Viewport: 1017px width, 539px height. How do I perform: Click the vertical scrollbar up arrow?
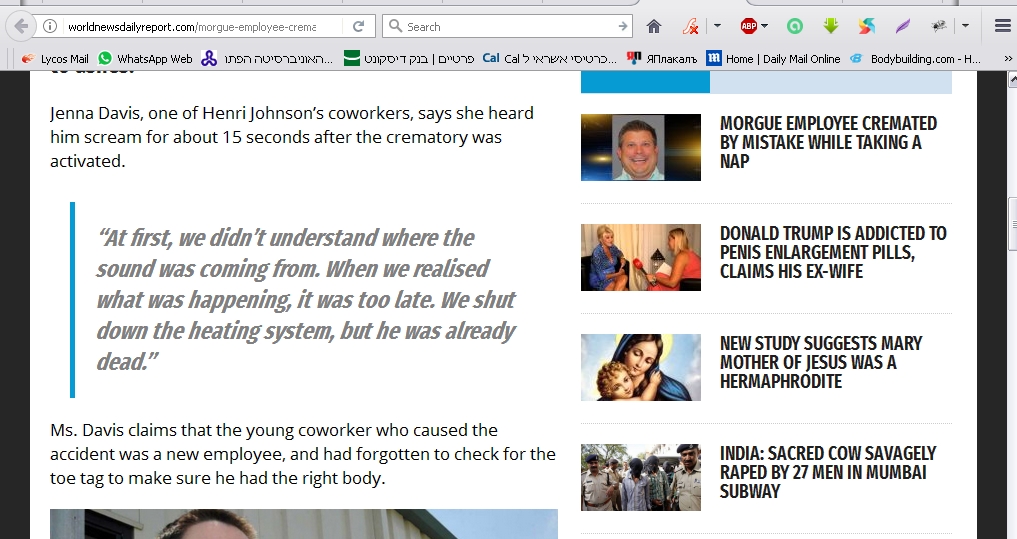[1012, 80]
